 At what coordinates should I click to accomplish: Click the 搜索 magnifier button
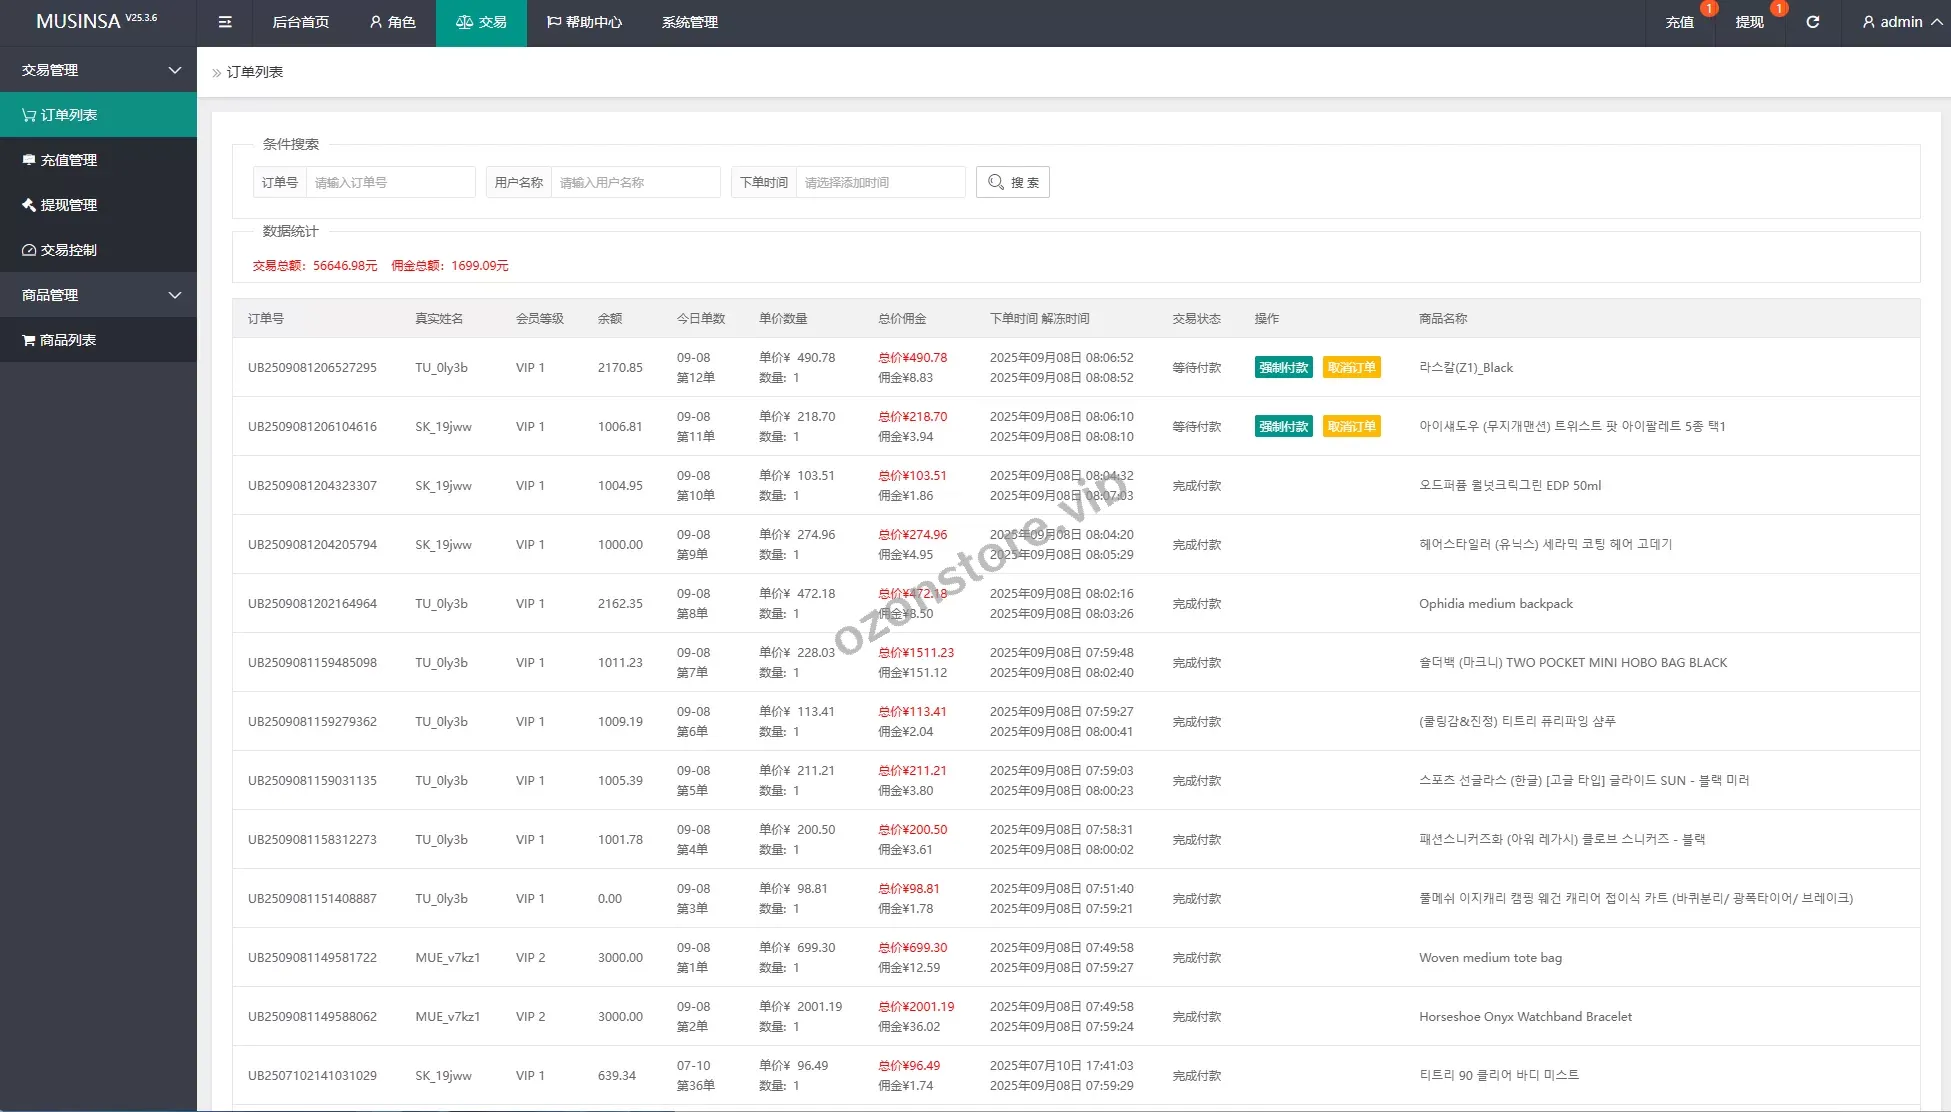1012,182
